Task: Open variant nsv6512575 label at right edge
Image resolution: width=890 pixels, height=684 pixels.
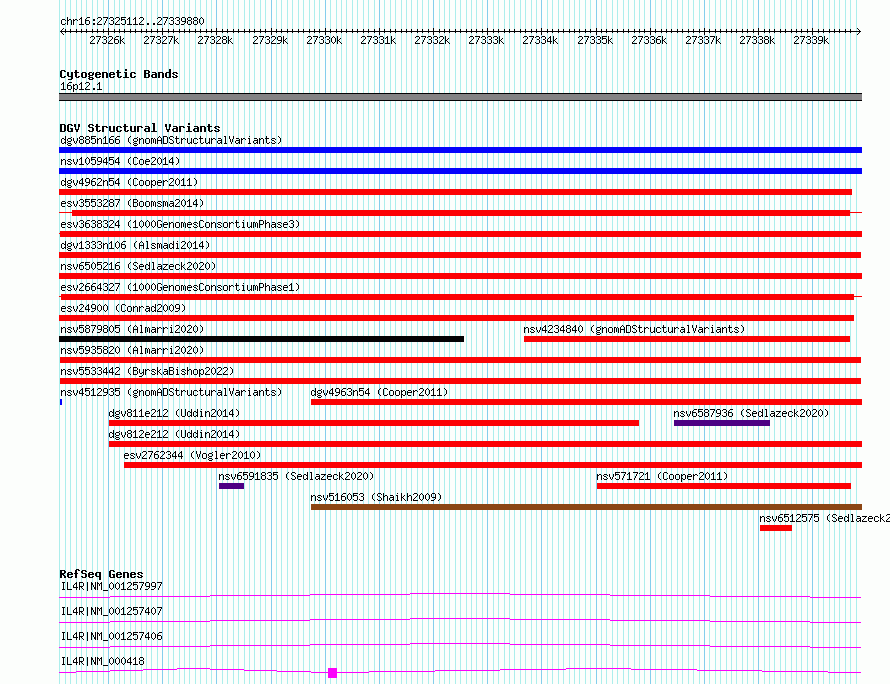Action: [824, 518]
